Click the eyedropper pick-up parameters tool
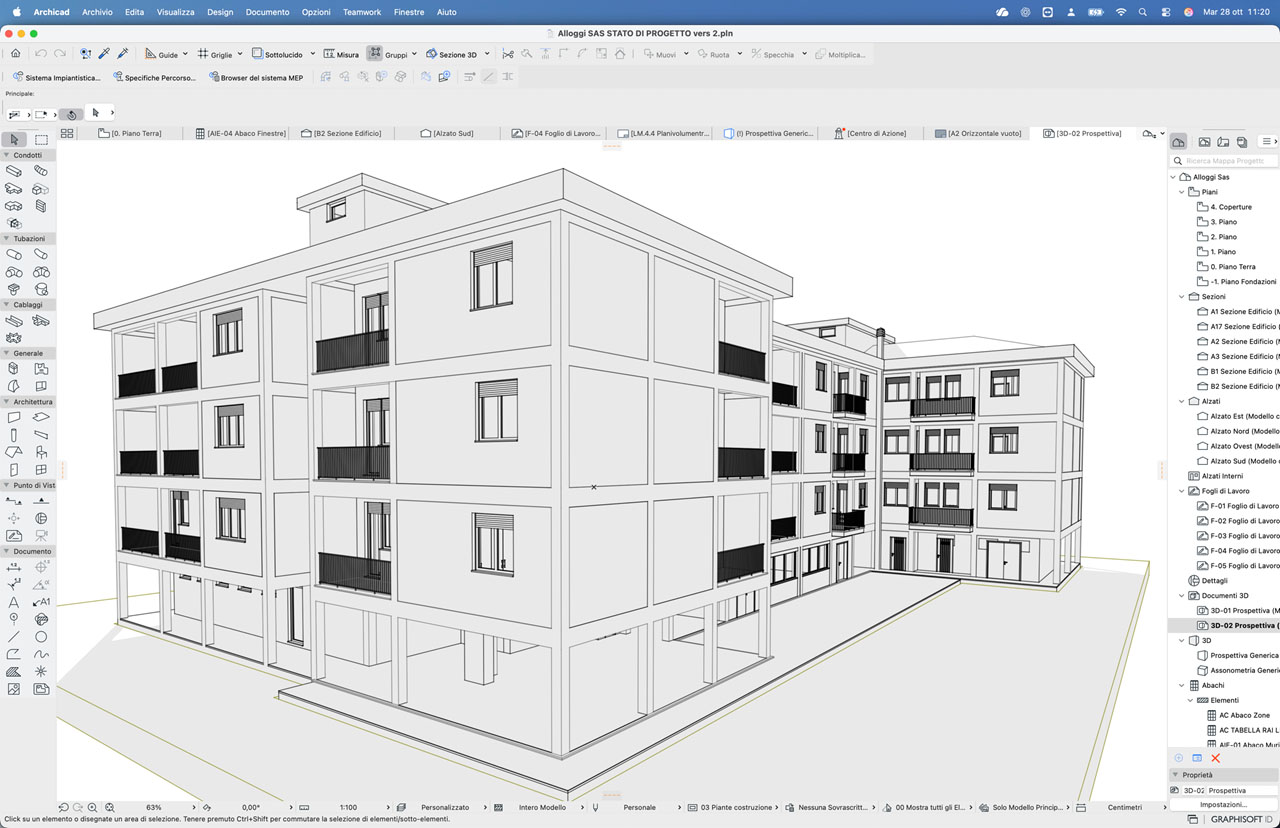 click(103, 54)
